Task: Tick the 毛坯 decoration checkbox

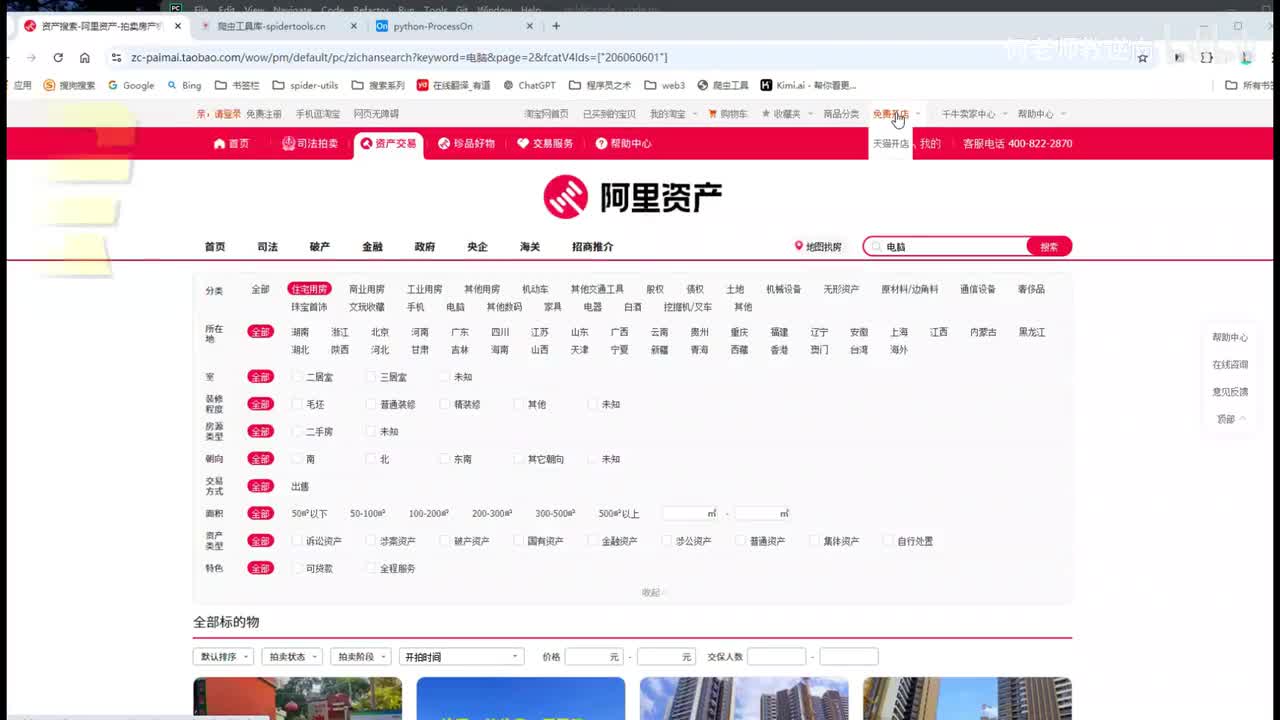Action: point(297,404)
